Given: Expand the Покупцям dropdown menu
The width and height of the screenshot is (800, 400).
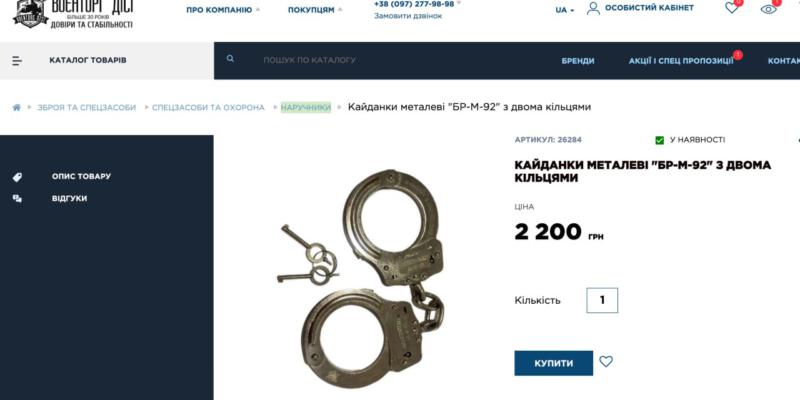Looking at the screenshot, I should (x=315, y=10).
